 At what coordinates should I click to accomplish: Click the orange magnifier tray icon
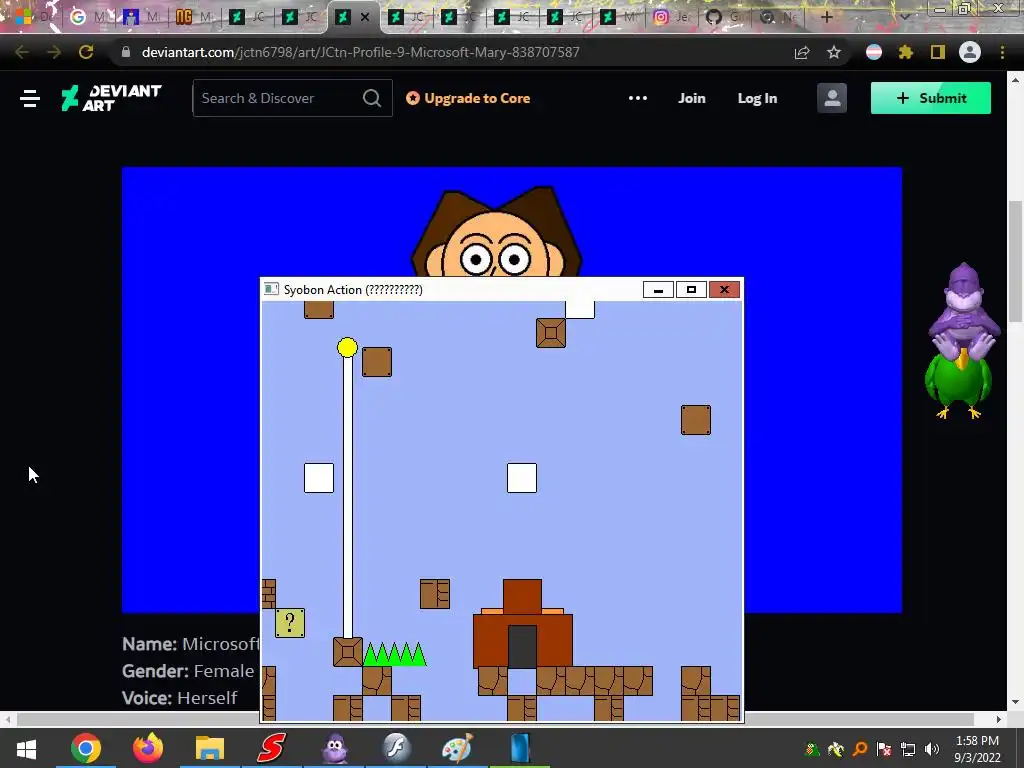point(860,749)
